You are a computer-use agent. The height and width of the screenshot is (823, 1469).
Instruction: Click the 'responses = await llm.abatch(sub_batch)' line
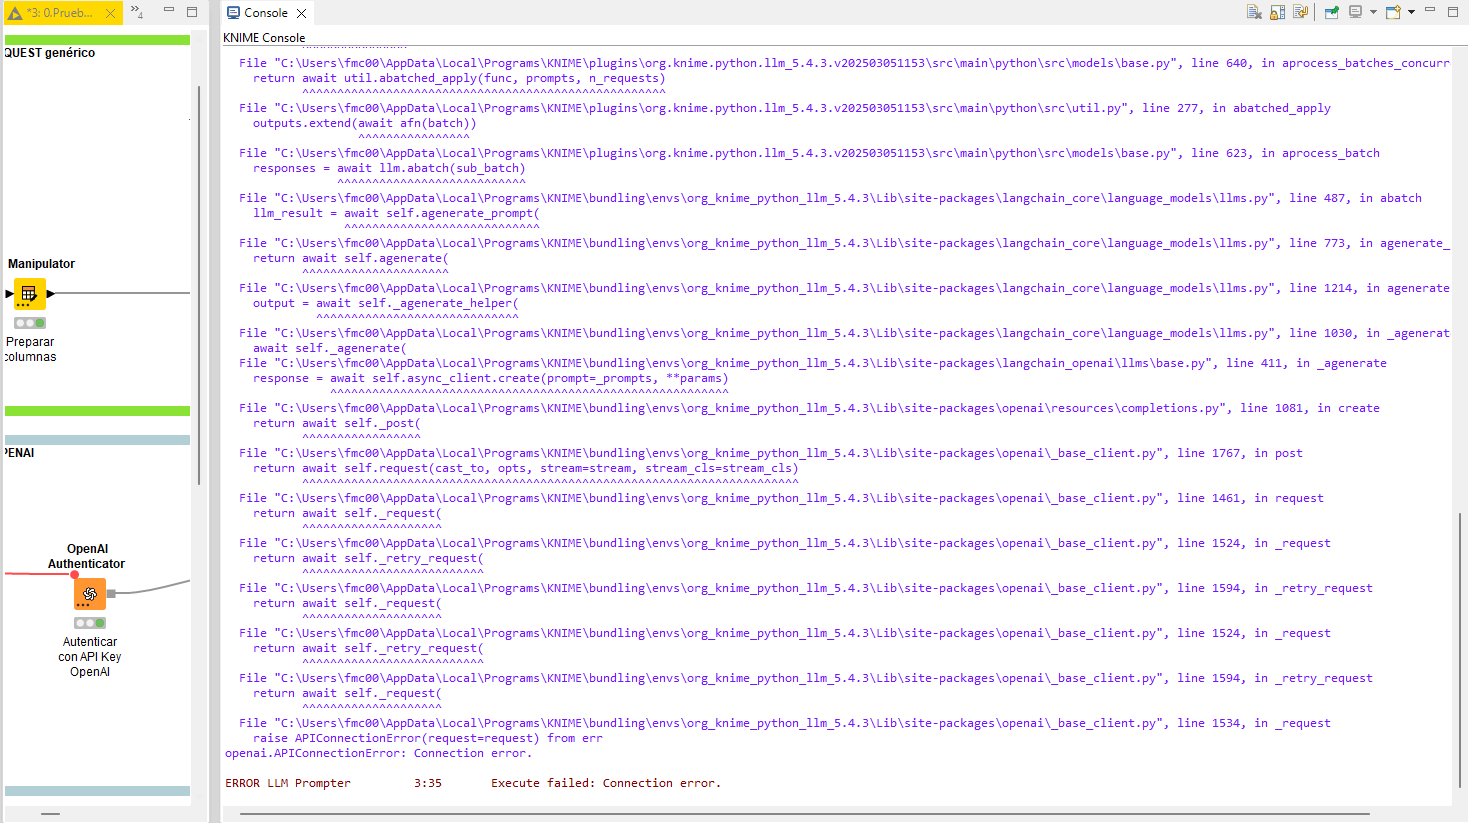click(x=389, y=168)
